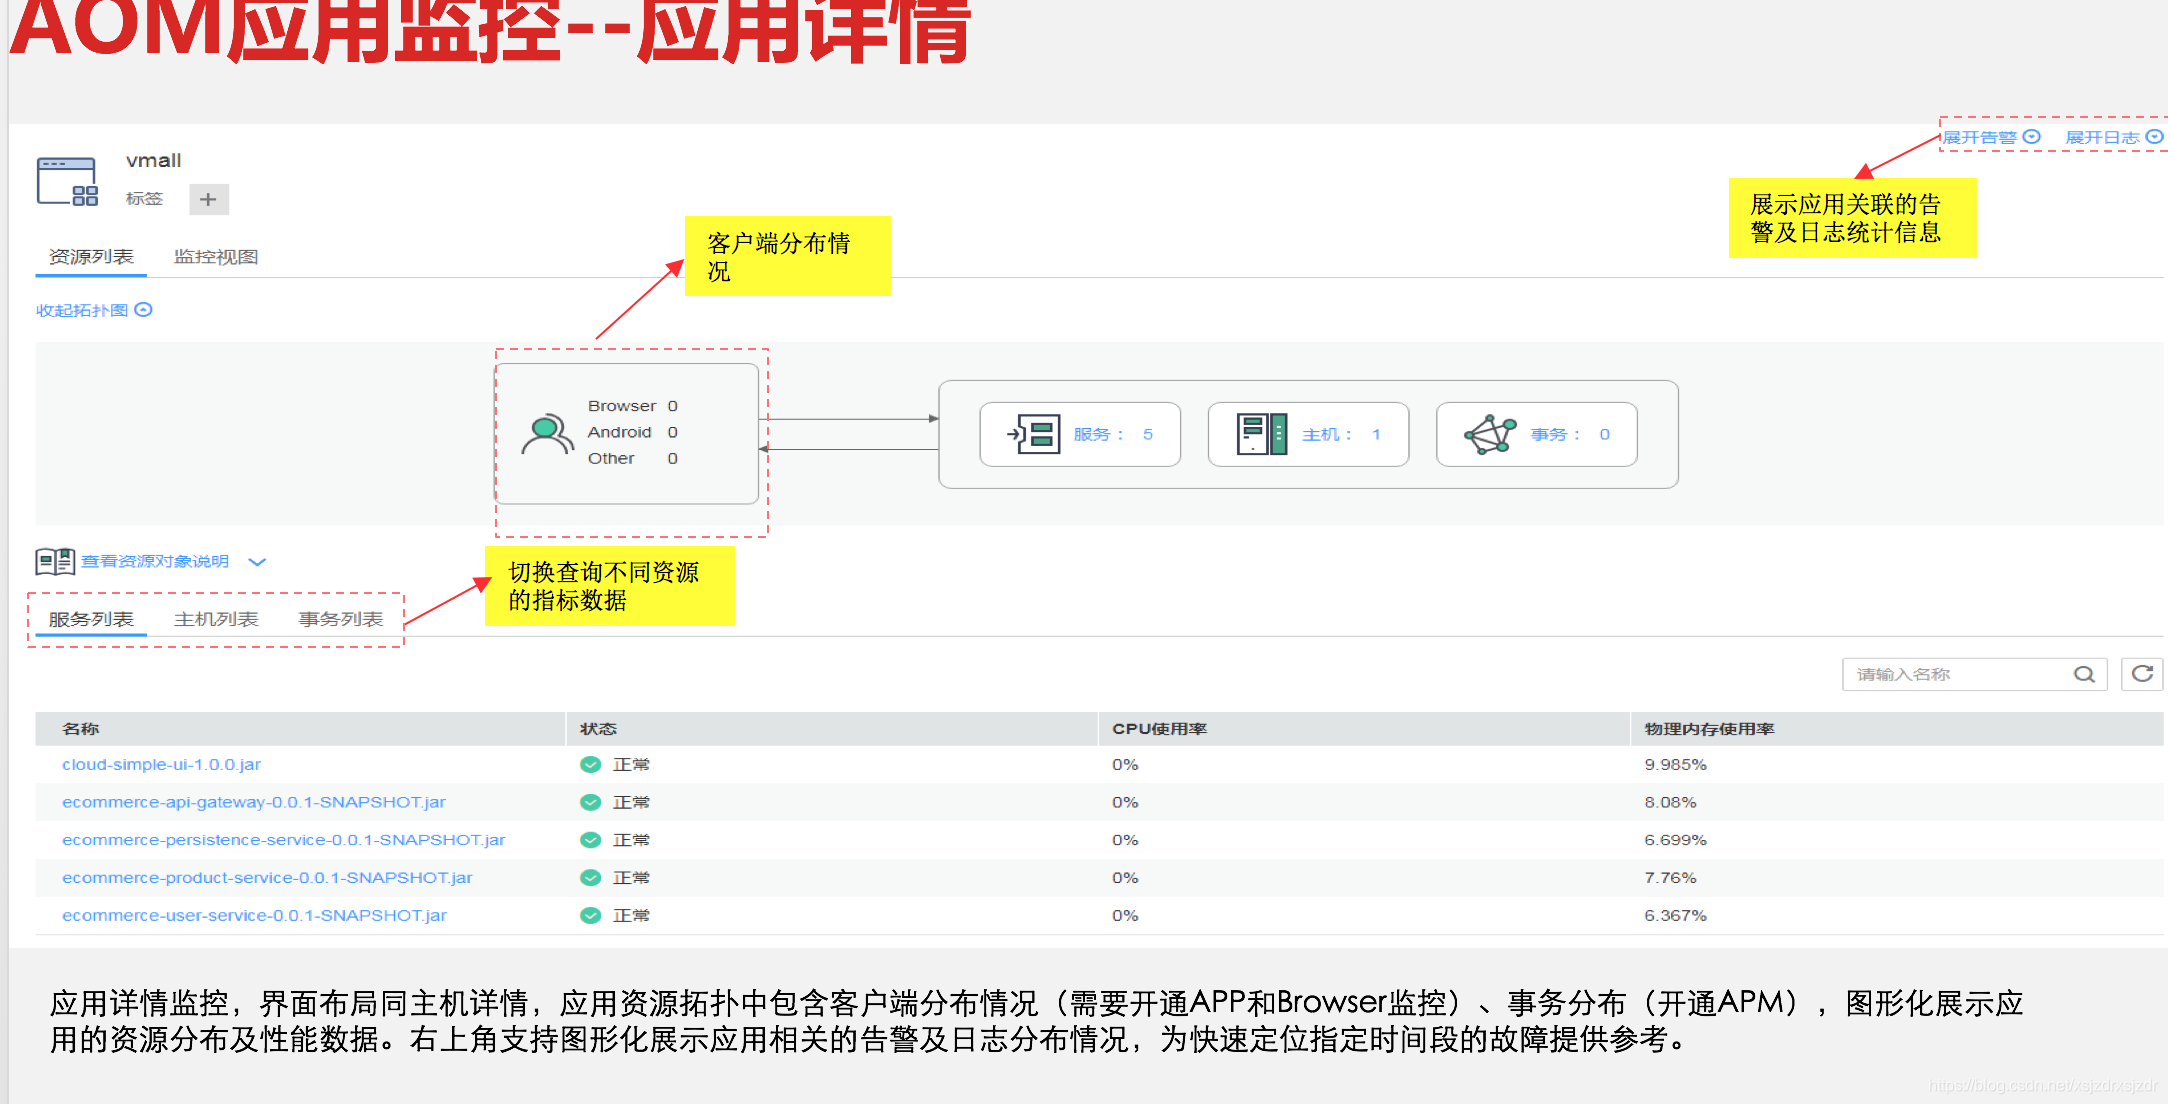Open the 主机列表 tab
Screen dimensions: 2168x1104
[216, 619]
